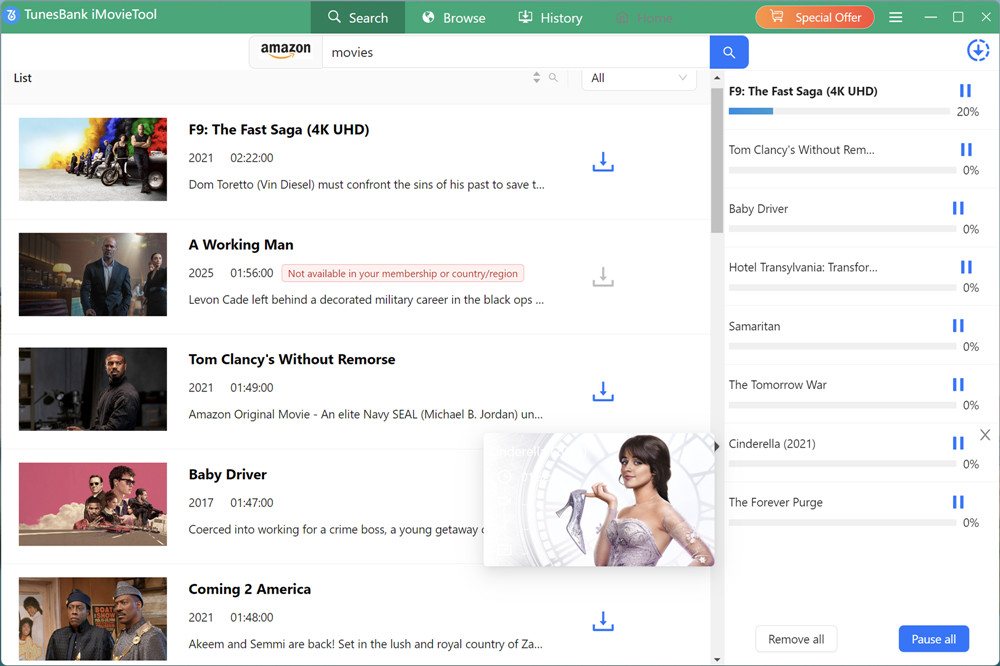Open the faded Home tab
The height and width of the screenshot is (666, 1000).
point(644,18)
